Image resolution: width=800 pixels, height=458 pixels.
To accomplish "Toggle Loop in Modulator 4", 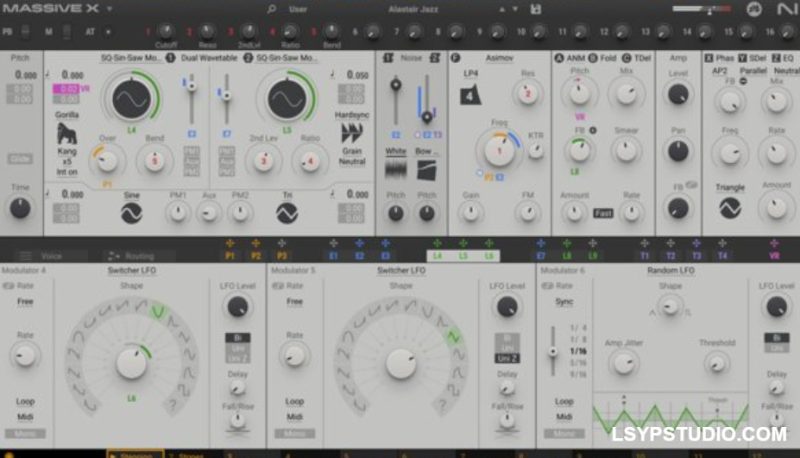I will tap(25, 401).
